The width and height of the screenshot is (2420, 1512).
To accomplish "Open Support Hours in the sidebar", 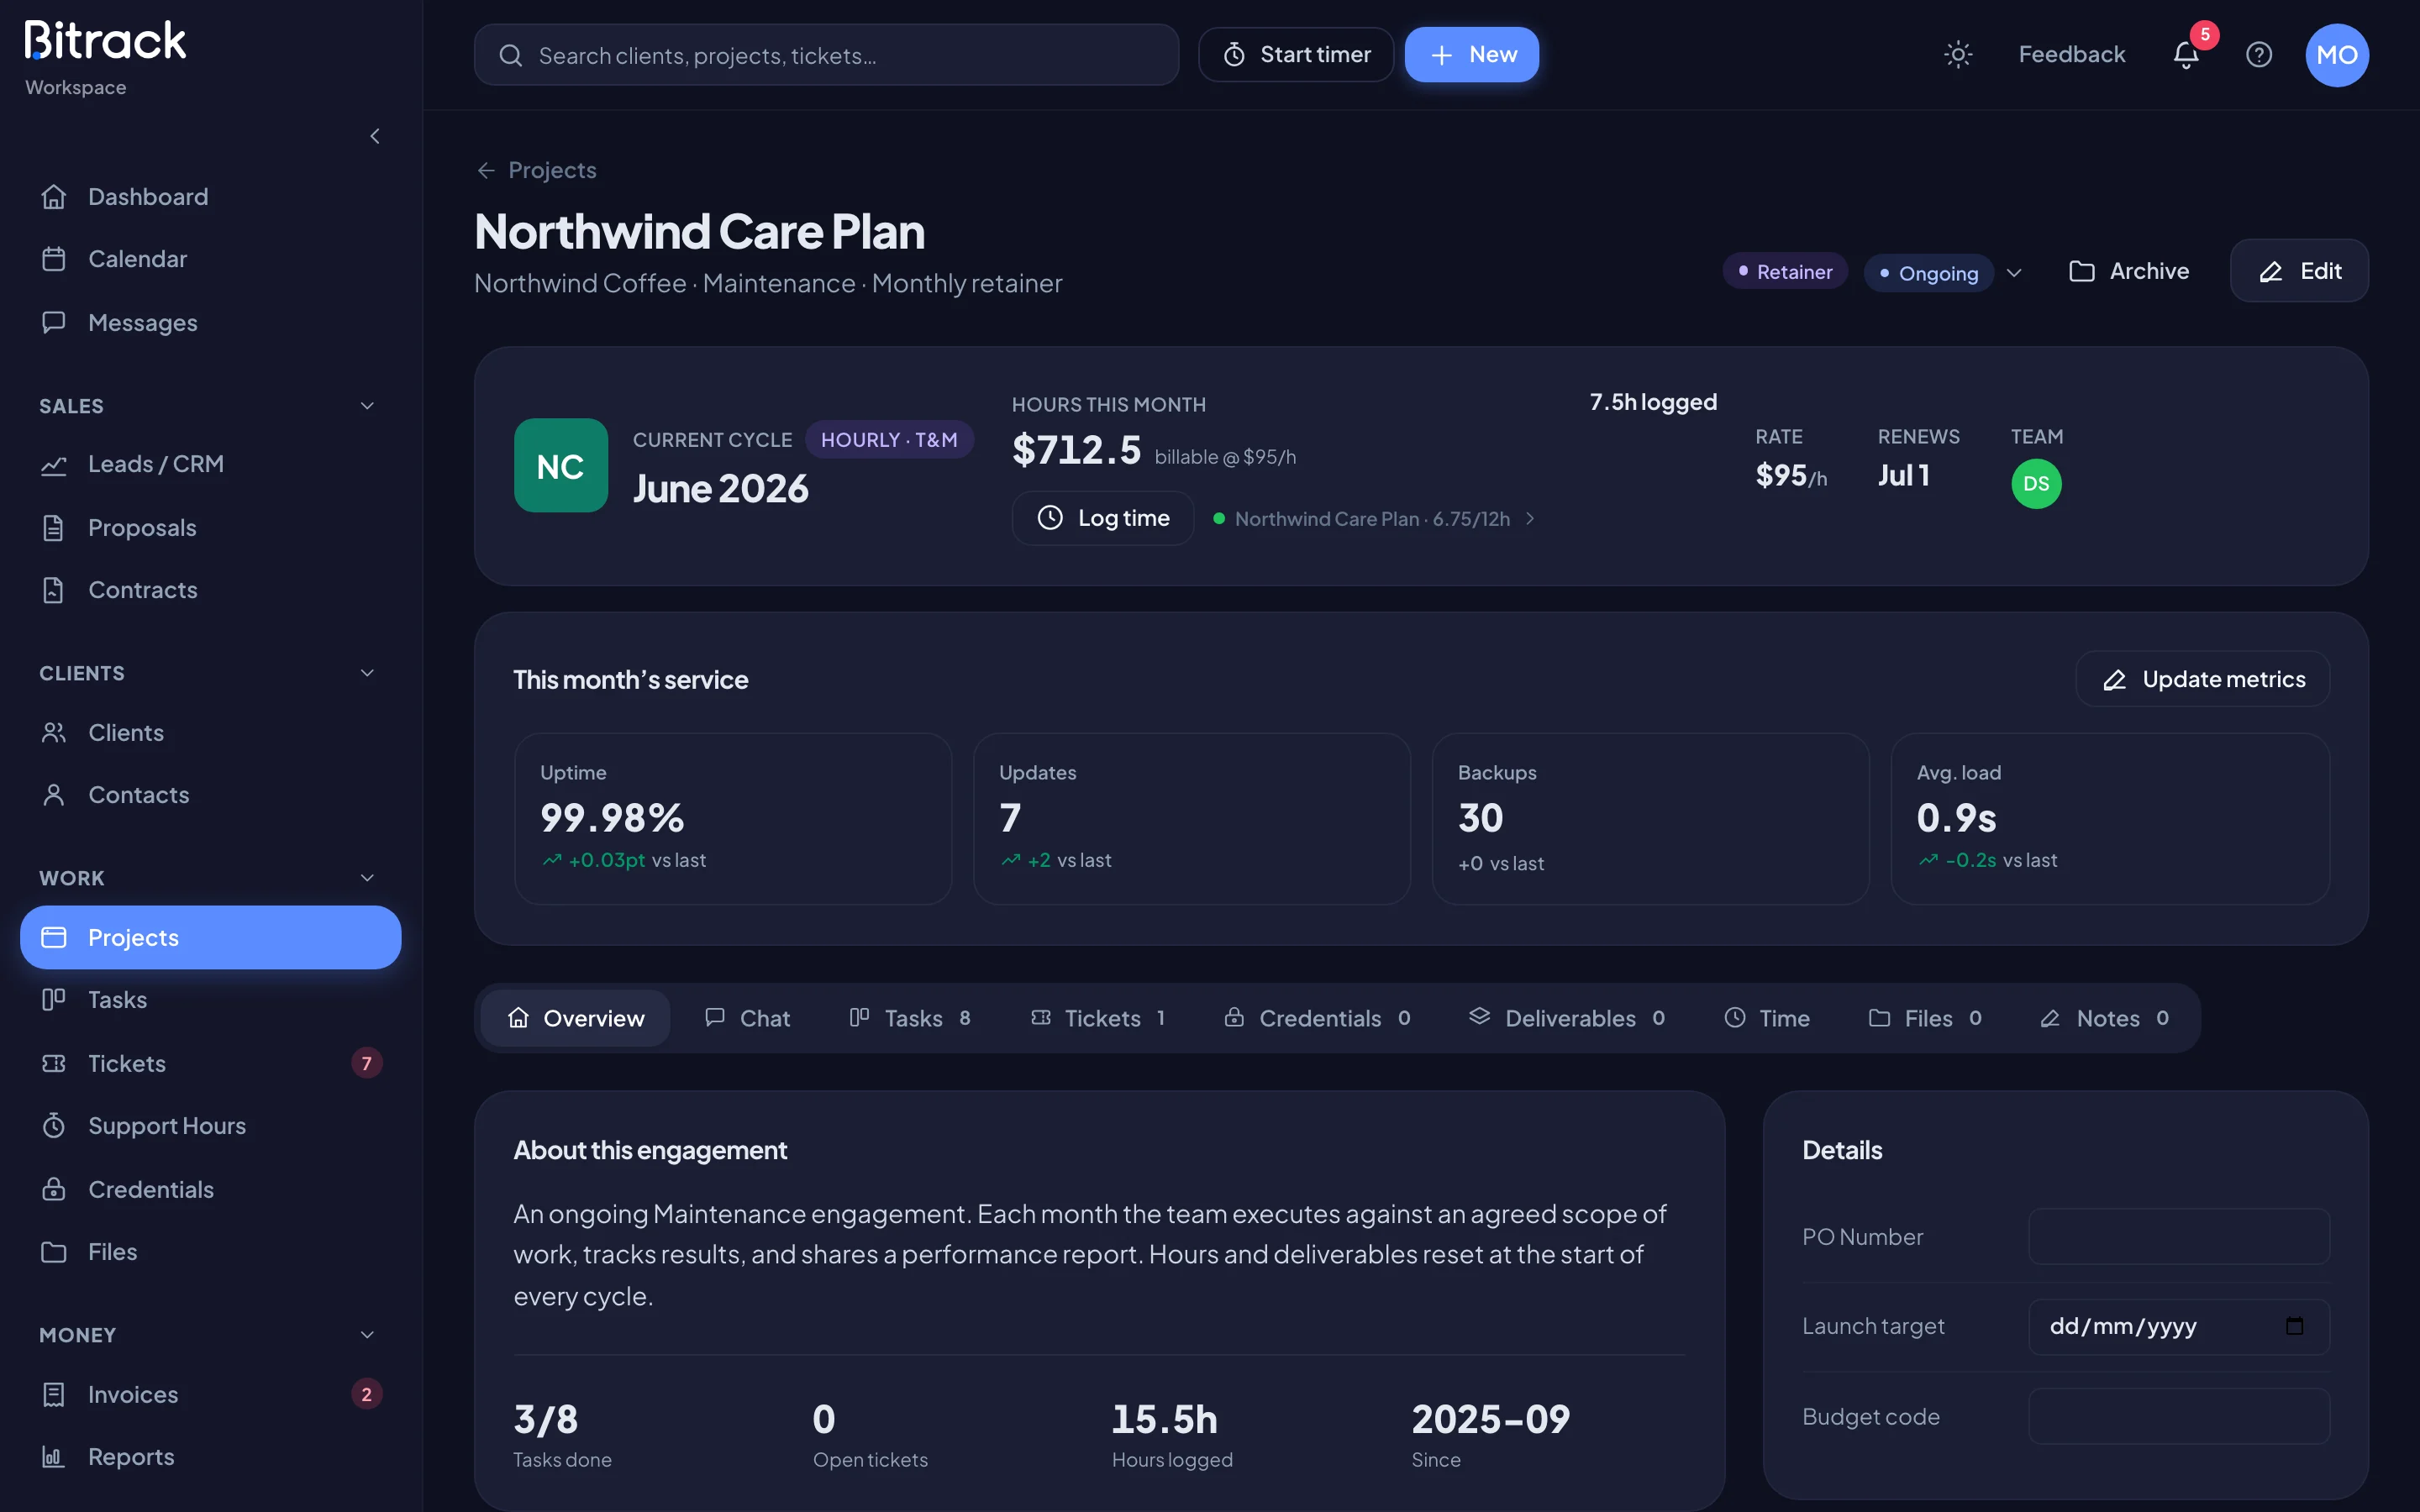I will [x=211, y=1126].
